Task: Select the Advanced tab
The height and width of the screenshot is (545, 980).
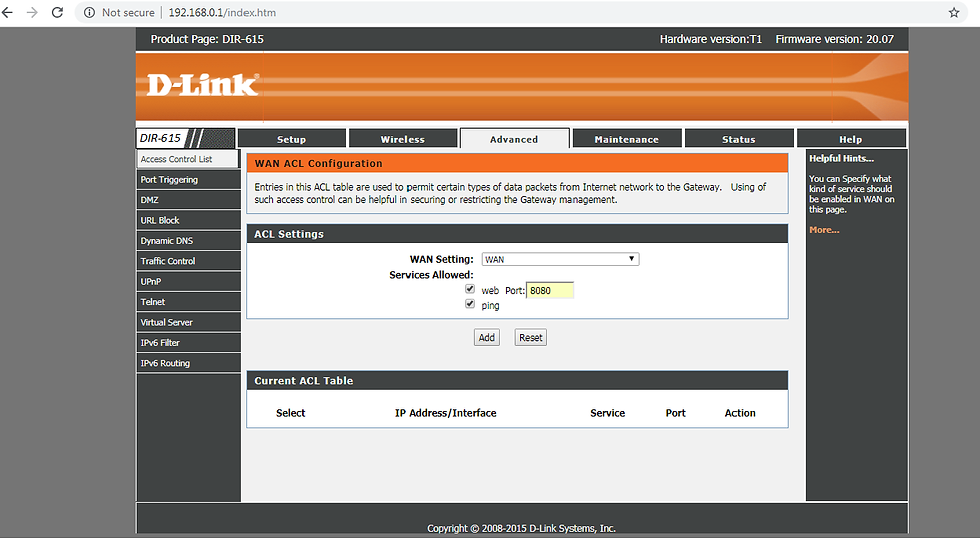Action: point(514,139)
